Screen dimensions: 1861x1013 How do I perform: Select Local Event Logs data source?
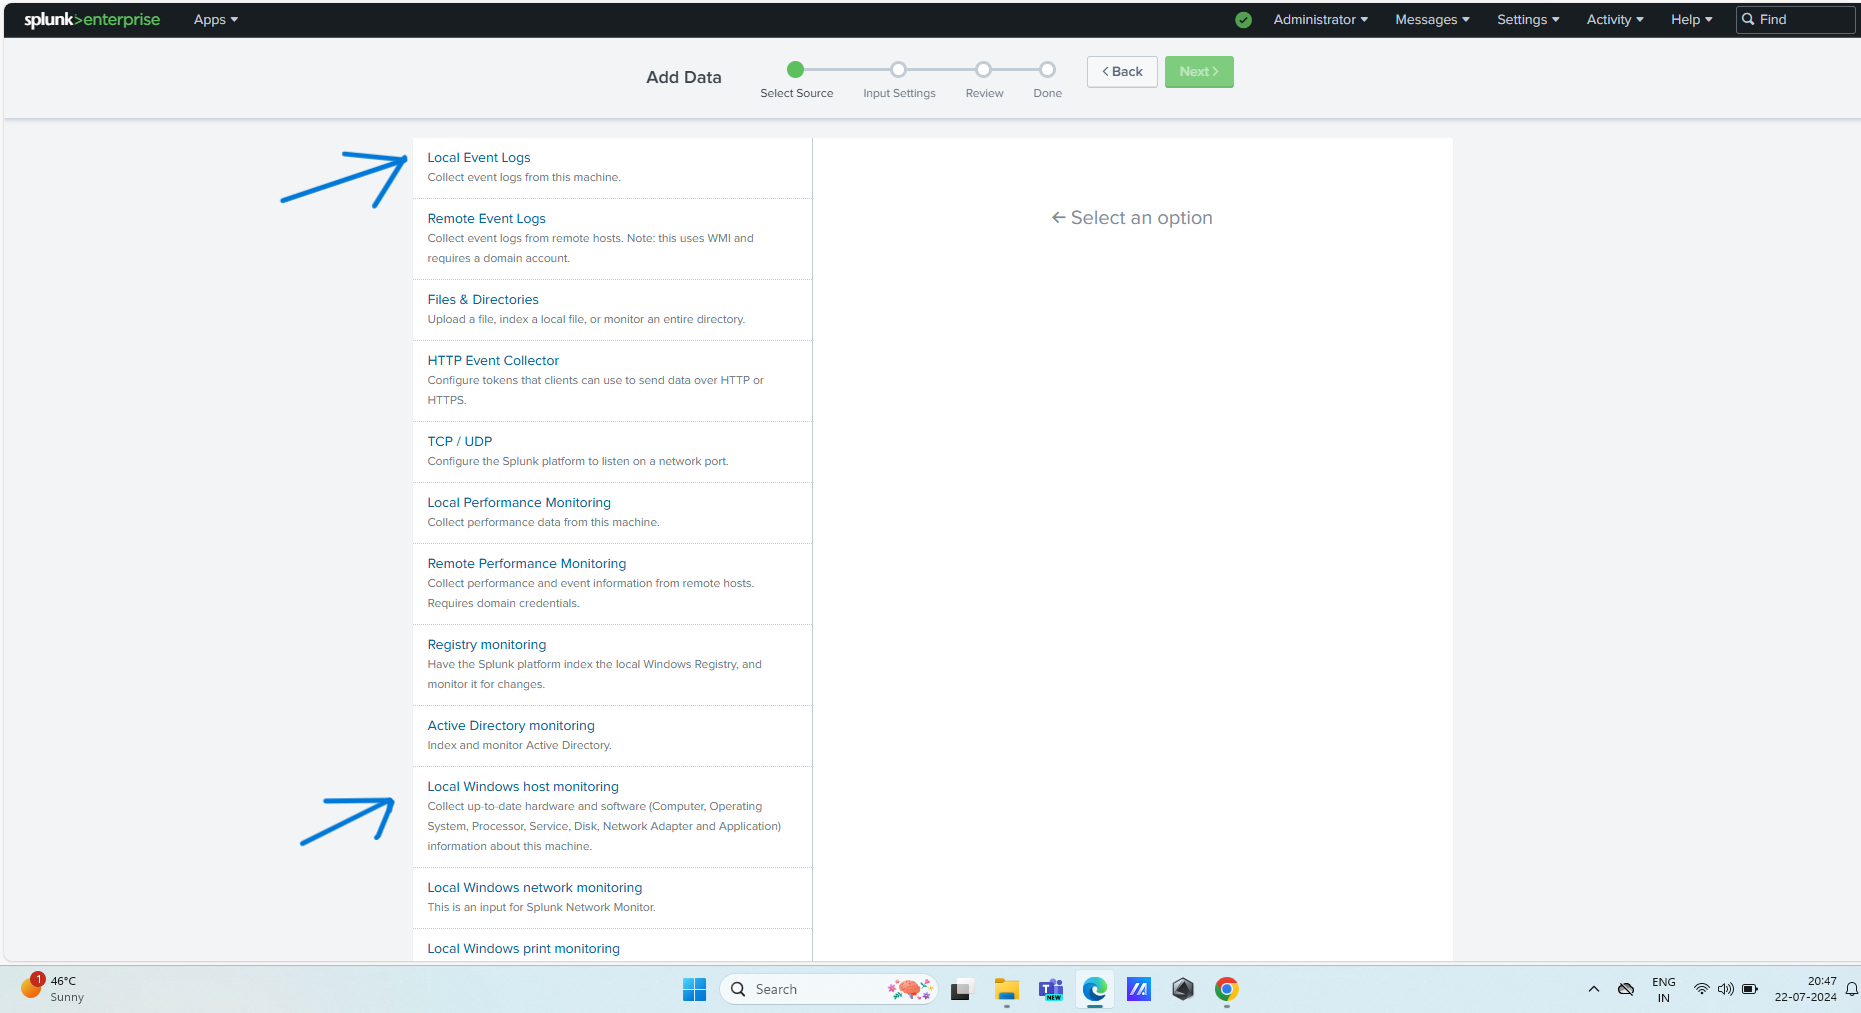click(x=478, y=157)
